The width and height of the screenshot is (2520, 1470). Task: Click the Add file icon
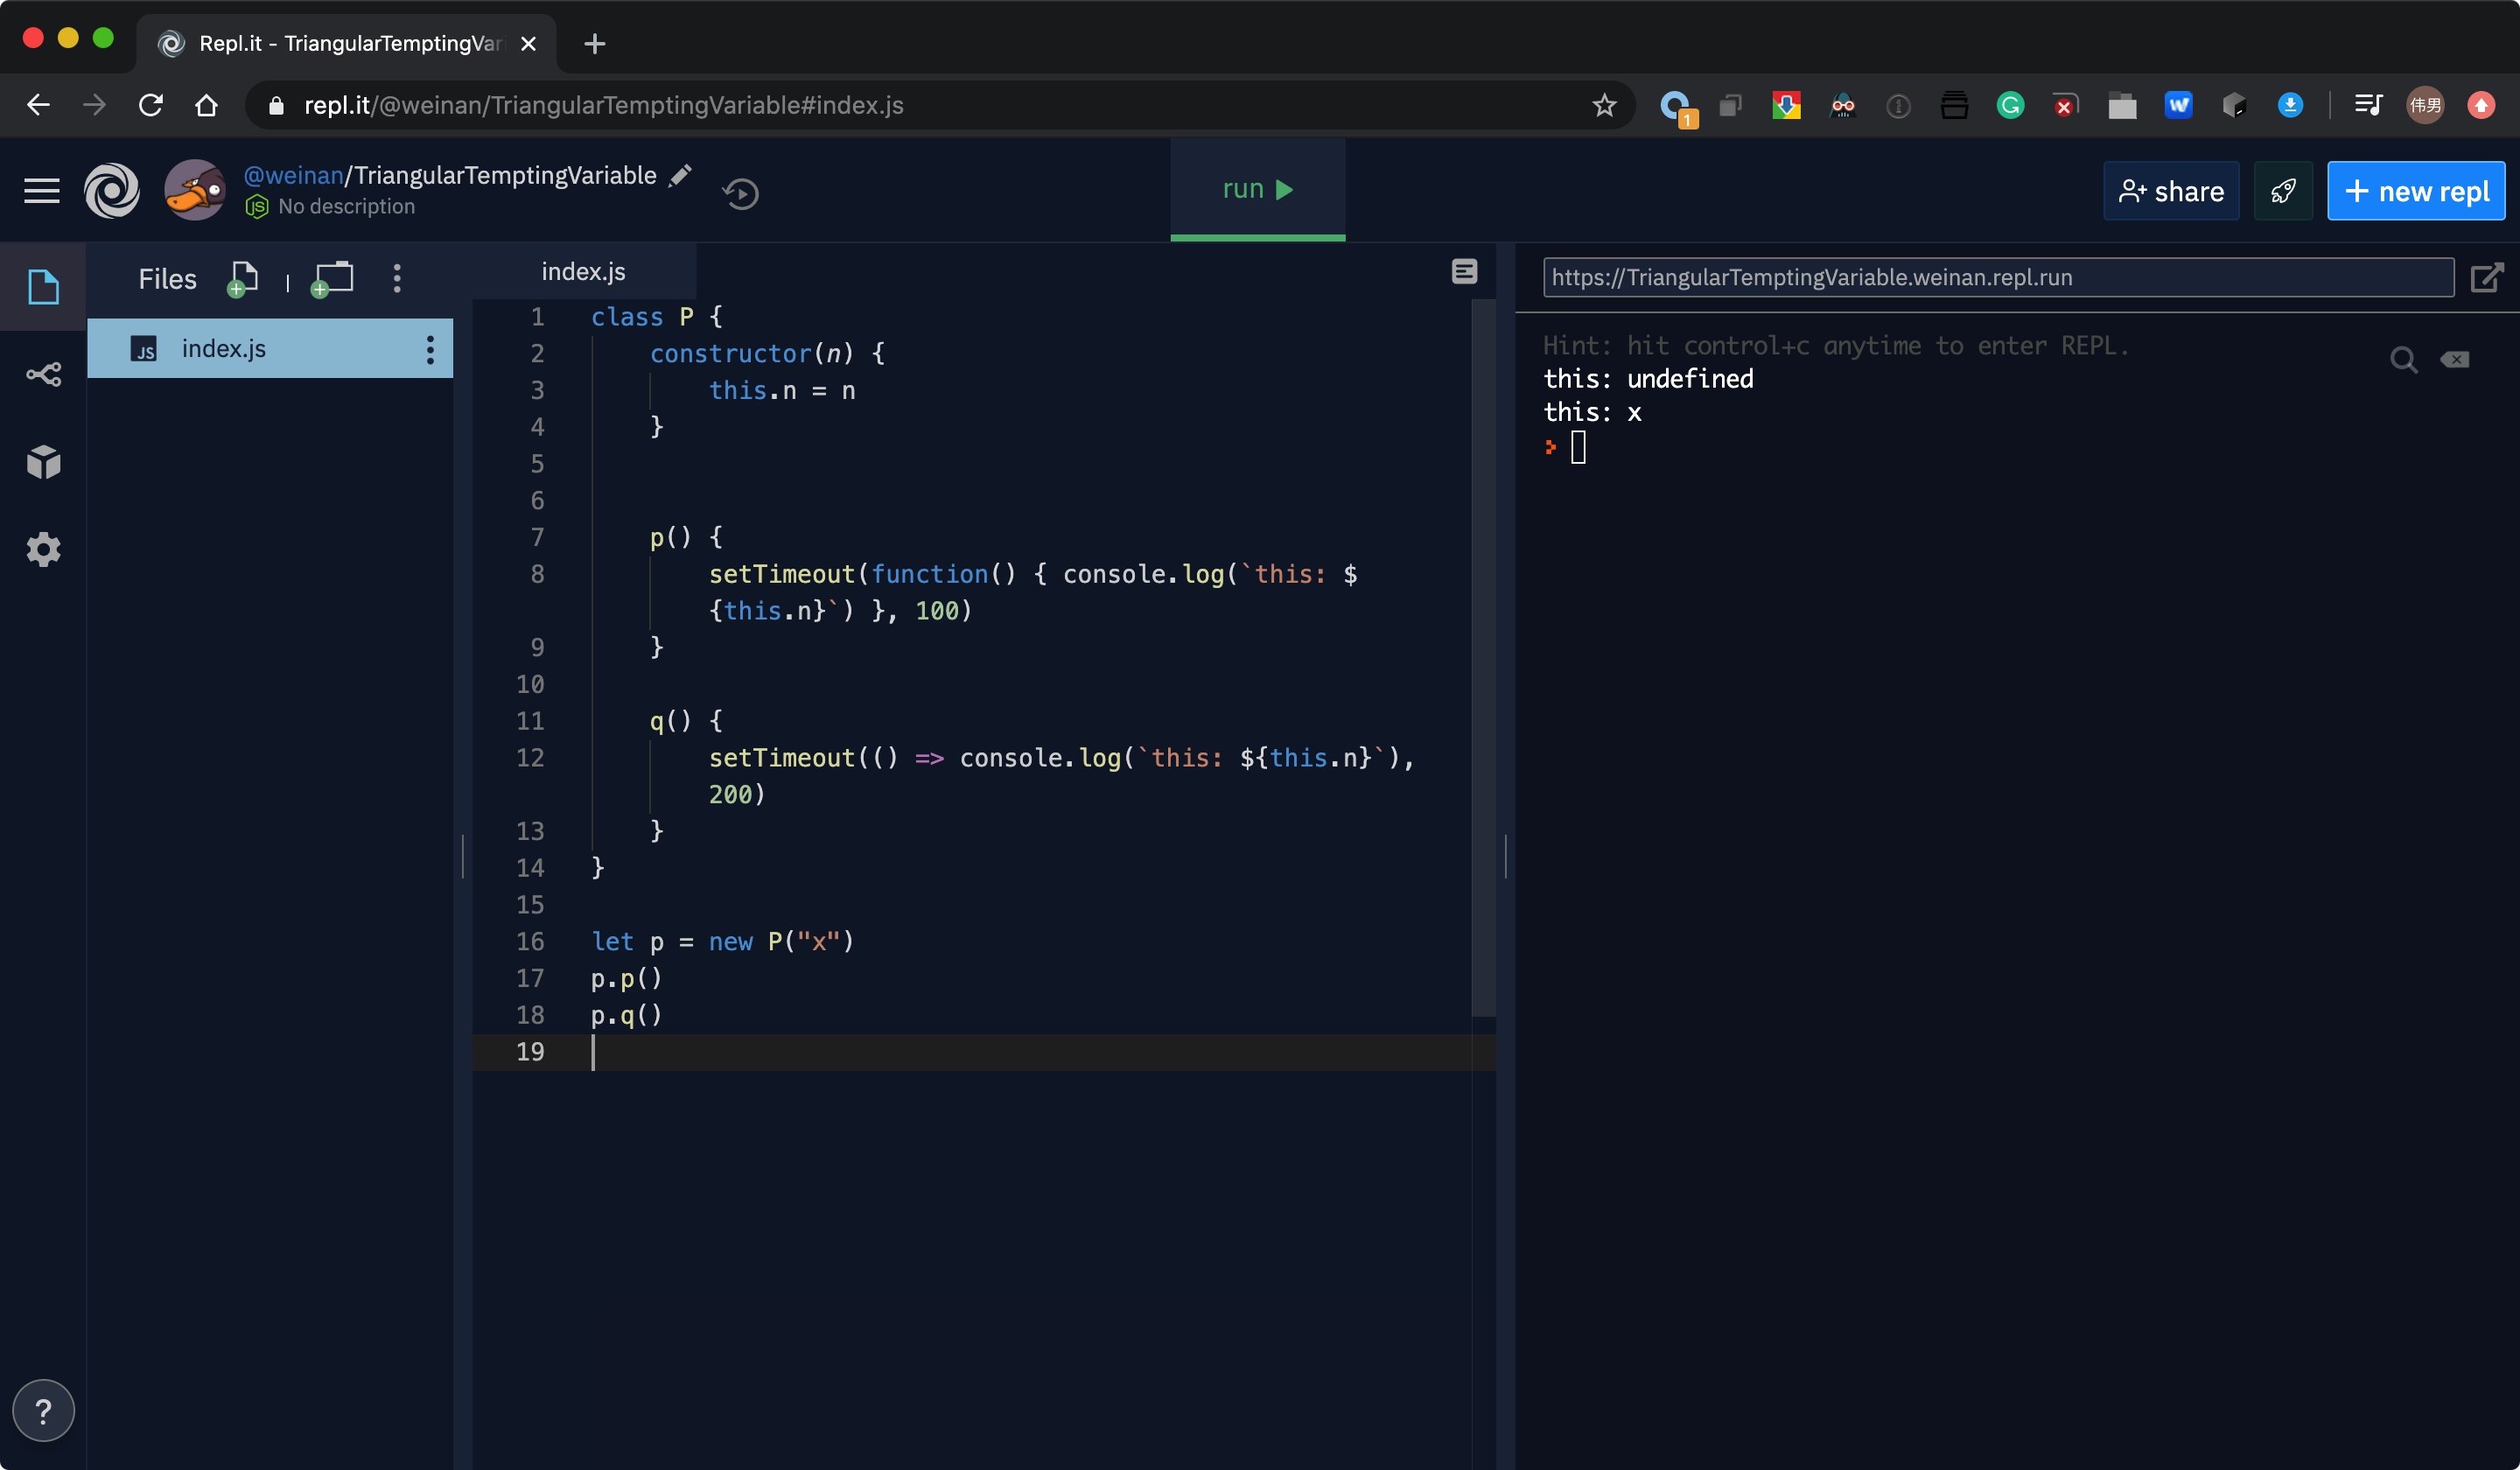[243, 278]
